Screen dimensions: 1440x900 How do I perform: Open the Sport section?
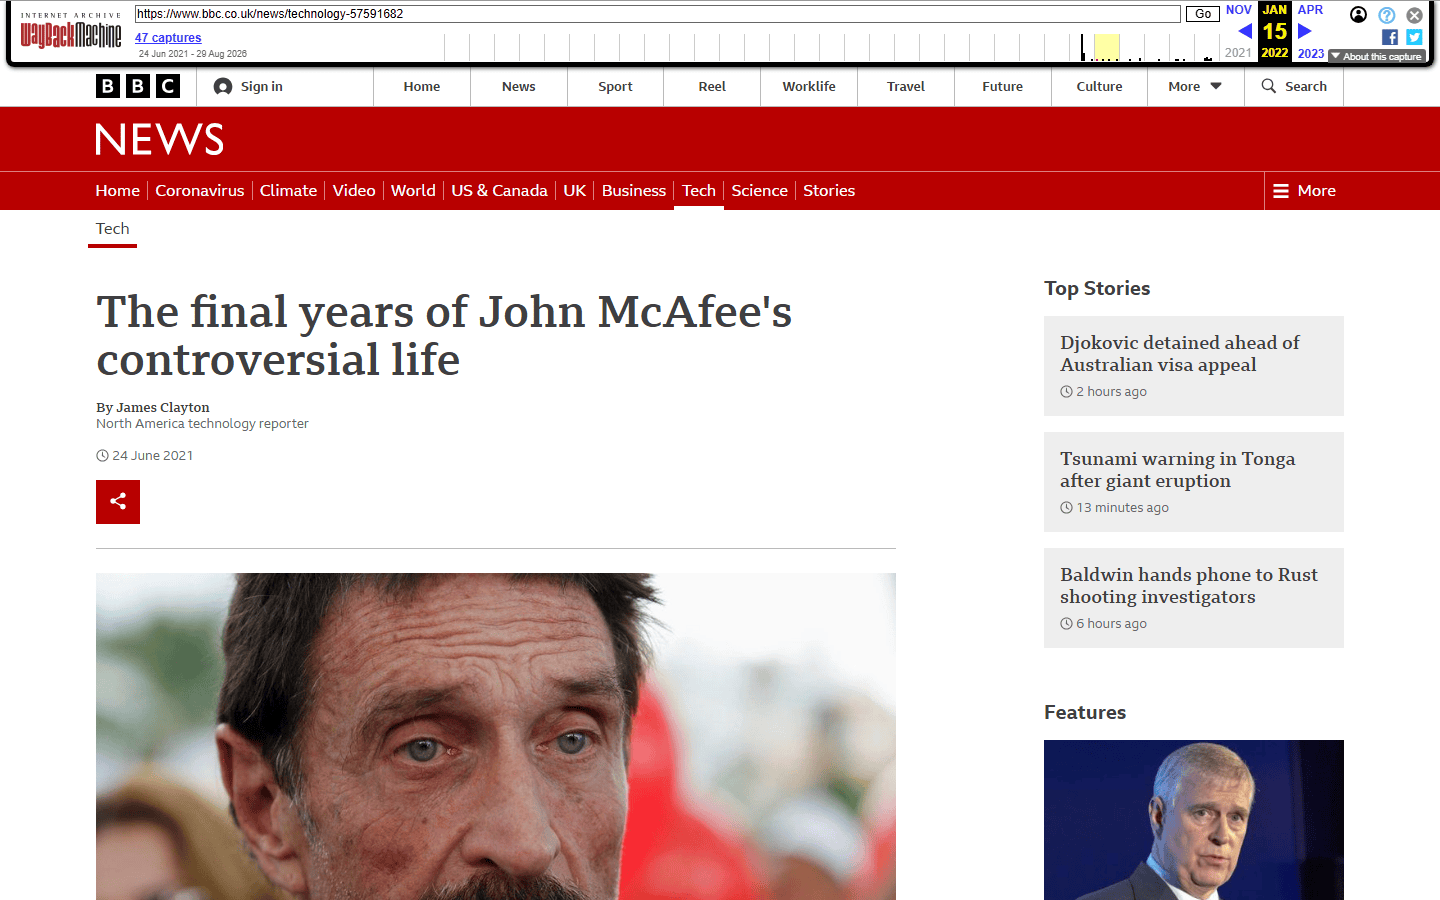(615, 87)
